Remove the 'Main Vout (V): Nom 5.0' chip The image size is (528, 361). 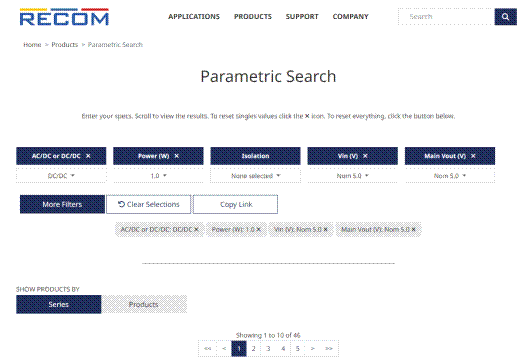tap(414, 229)
